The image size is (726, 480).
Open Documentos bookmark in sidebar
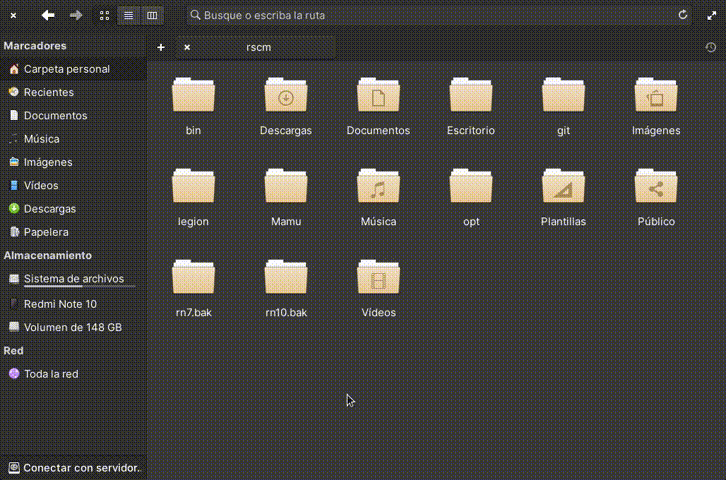point(73,115)
